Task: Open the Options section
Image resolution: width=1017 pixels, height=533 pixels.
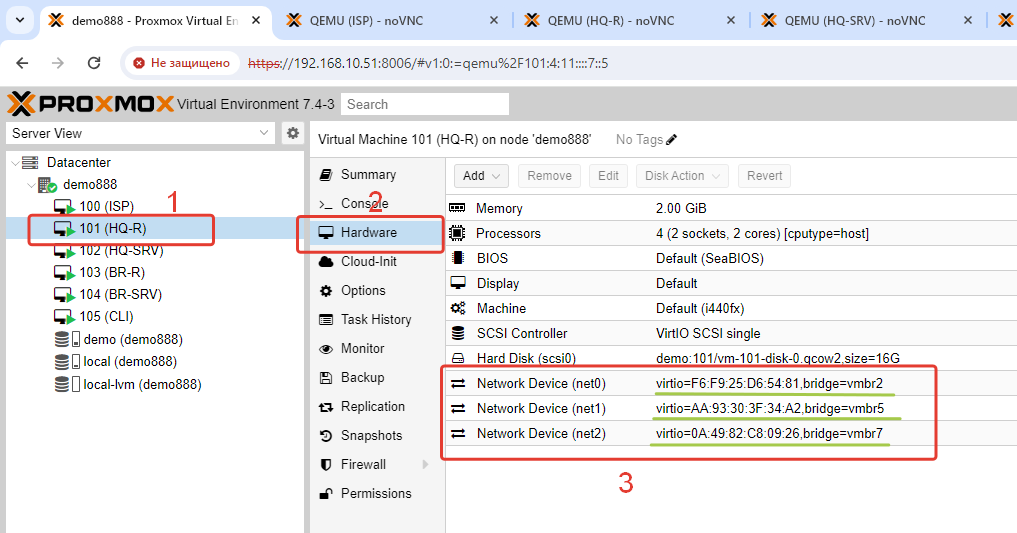Action: (363, 290)
